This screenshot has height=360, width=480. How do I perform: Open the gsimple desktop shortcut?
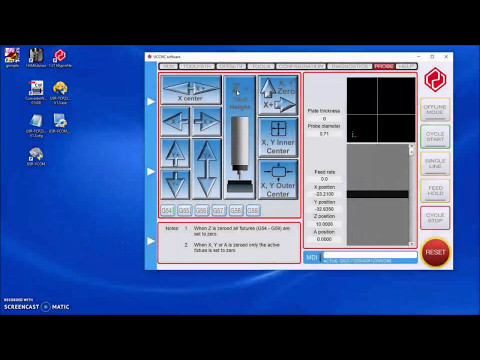[12, 58]
